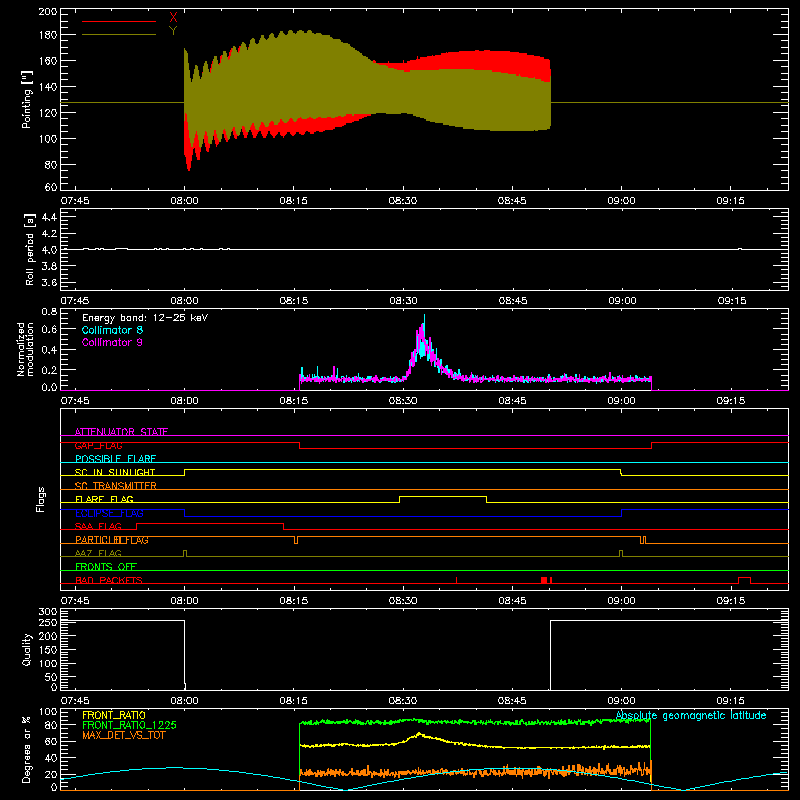This screenshot has width=800, height=800.
Task: Click the '08:15' tick label under Flags panel
Action: click(x=293, y=601)
